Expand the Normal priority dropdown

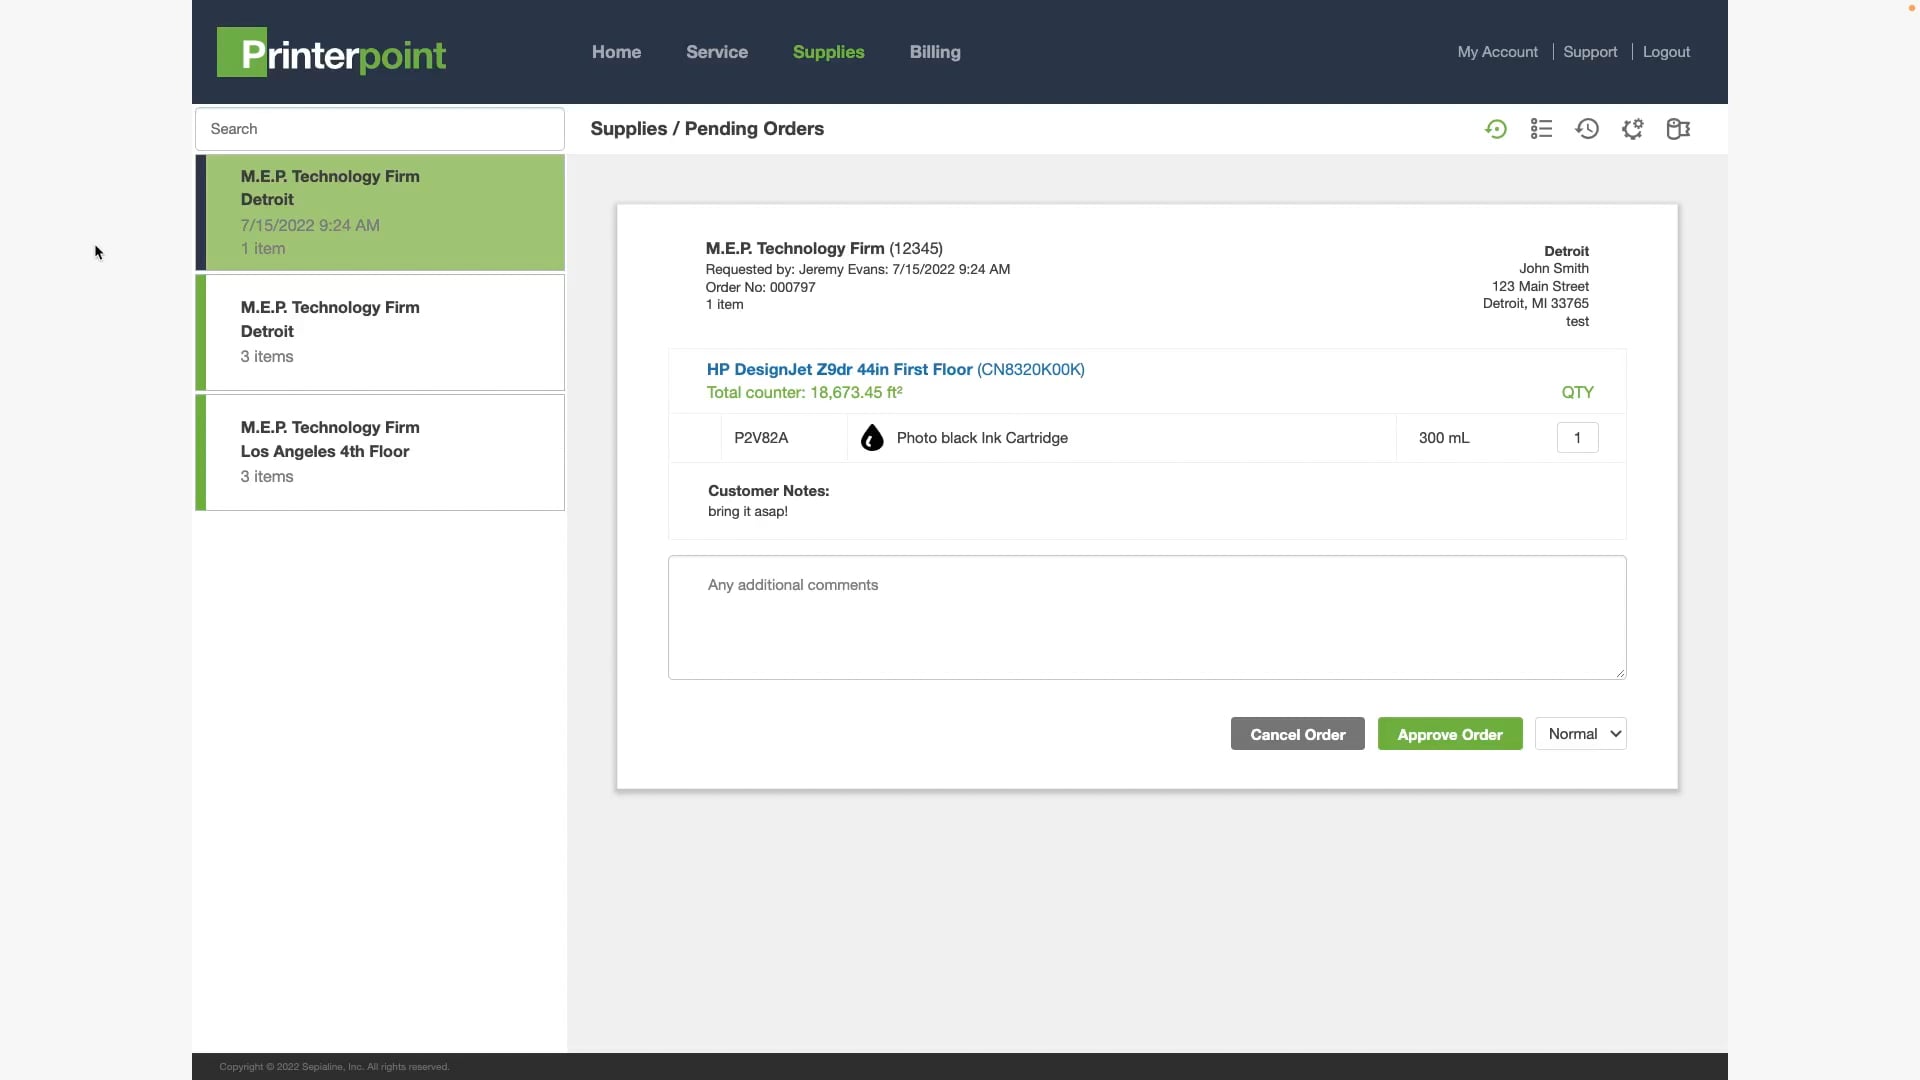(1580, 733)
